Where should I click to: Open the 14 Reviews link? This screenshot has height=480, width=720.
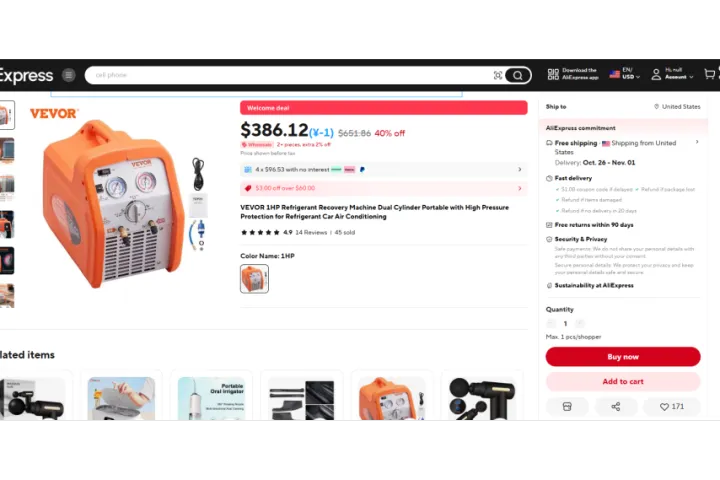(311, 232)
